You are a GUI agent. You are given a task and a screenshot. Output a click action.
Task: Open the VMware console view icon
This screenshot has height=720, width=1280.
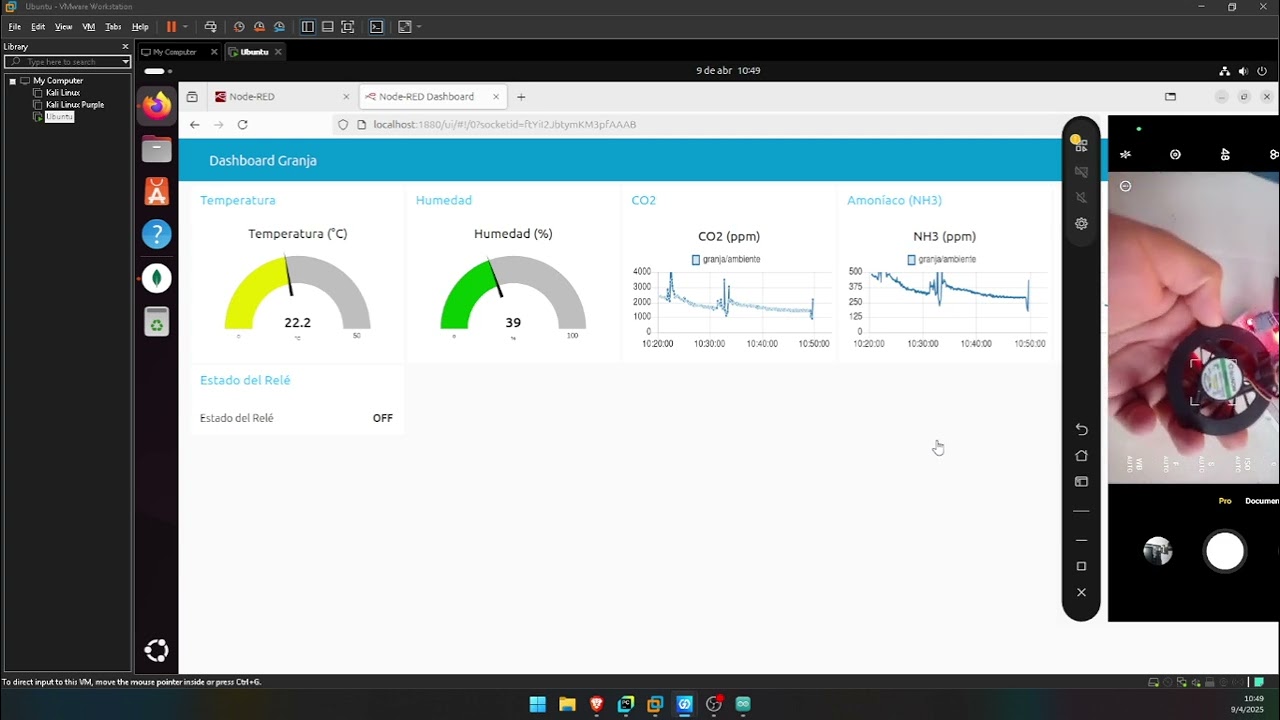[376, 27]
